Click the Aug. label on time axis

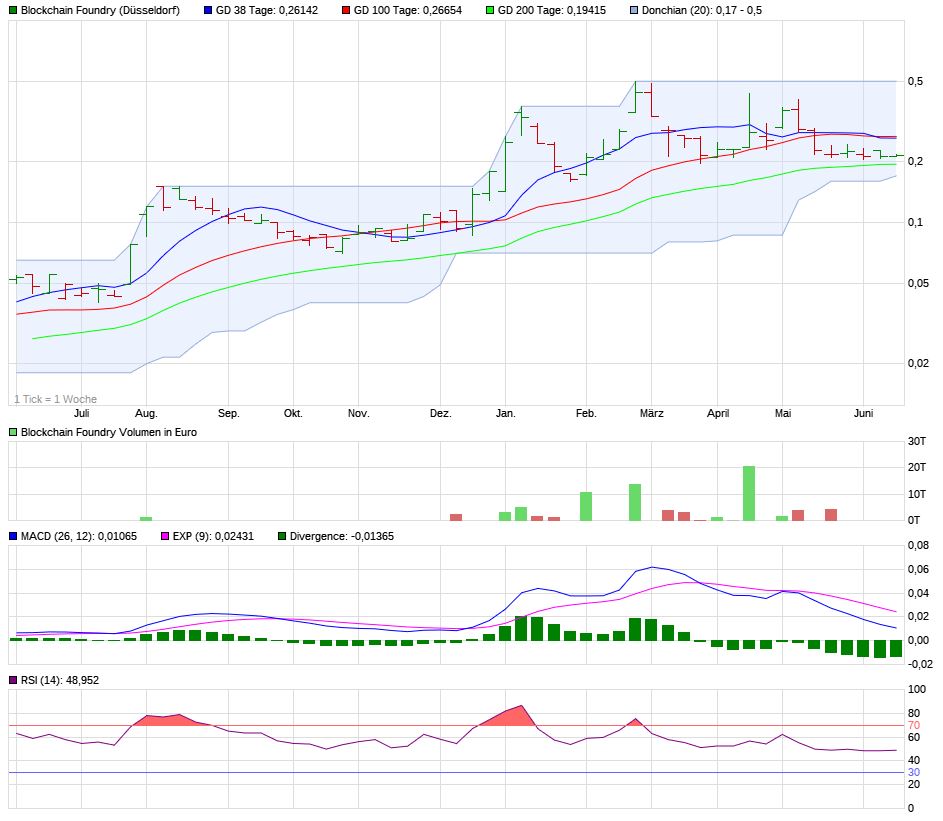[x=146, y=413]
